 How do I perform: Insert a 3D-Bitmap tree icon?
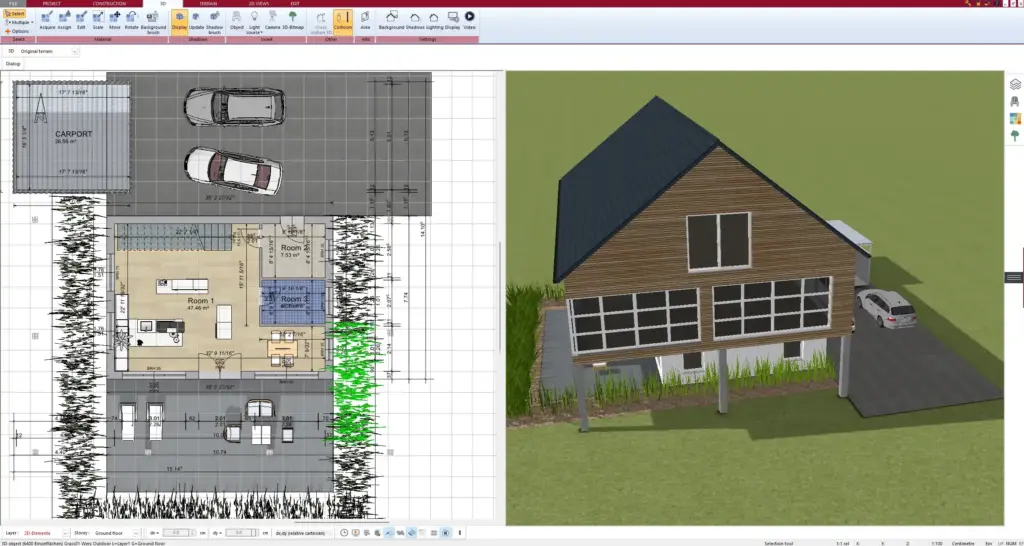click(x=293, y=20)
